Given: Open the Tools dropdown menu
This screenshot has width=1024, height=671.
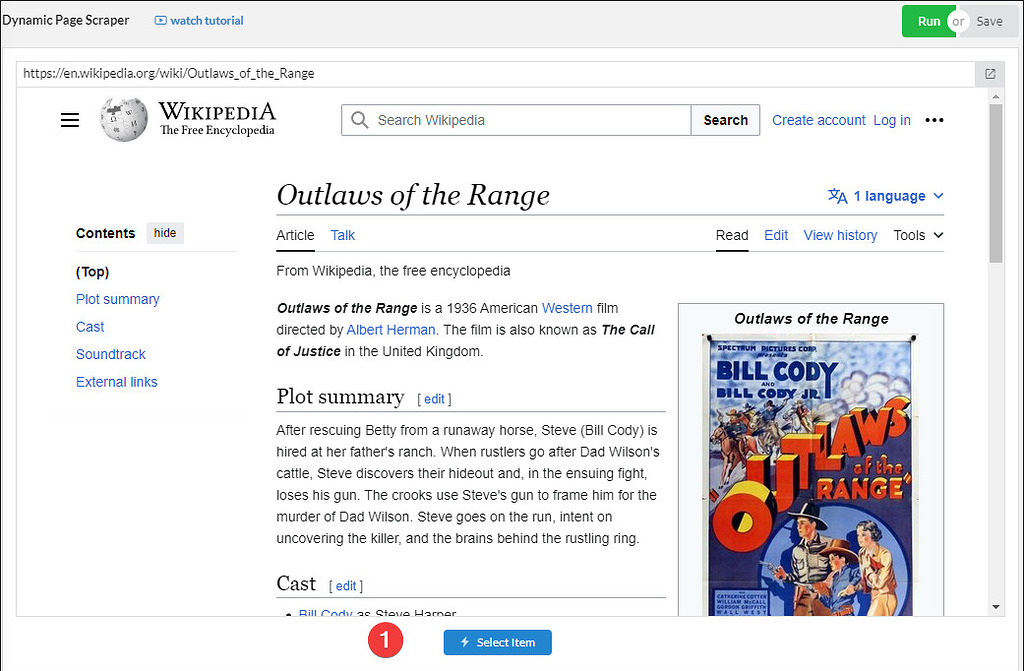Looking at the screenshot, I should pos(917,235).
